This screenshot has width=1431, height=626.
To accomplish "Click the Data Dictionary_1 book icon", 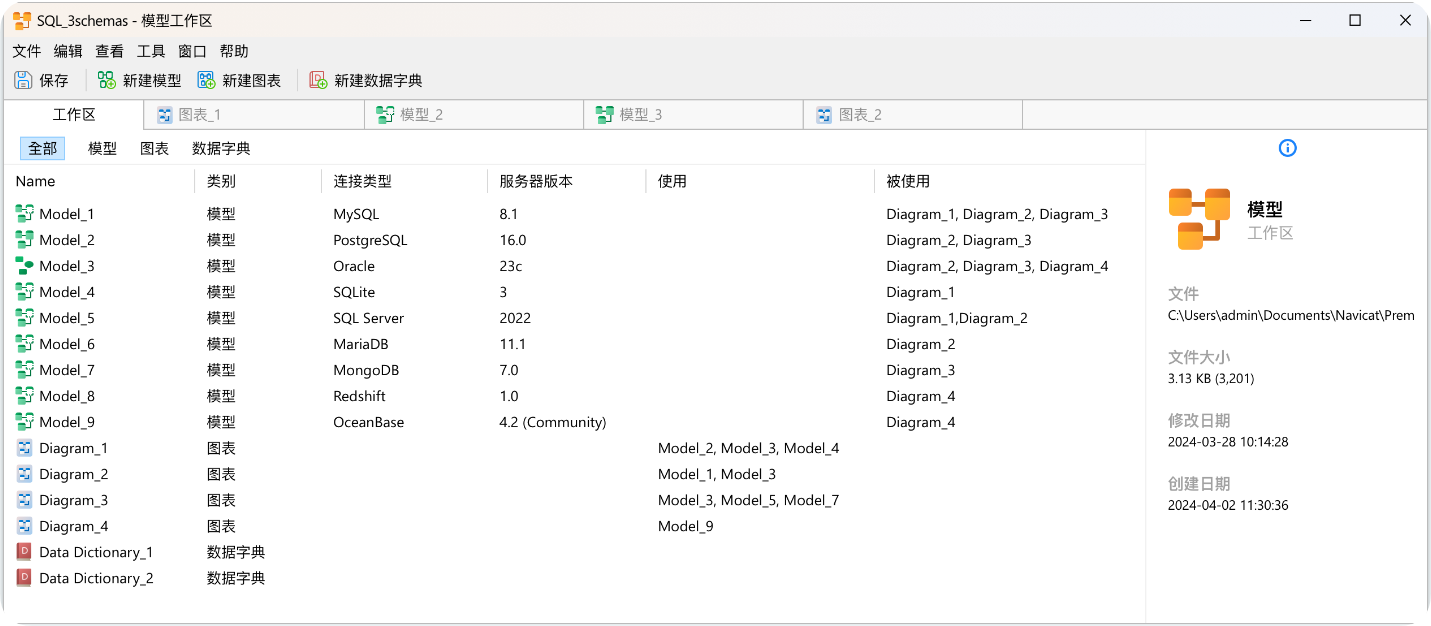I will coord(25,552).
